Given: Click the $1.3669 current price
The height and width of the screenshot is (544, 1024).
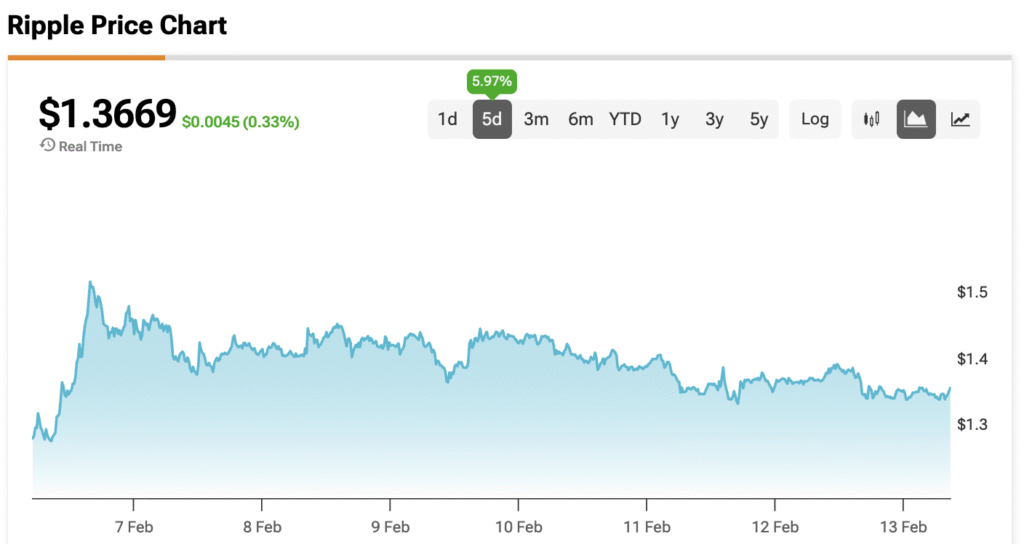Looking at the screenshot, I should [x=108, y=114].
